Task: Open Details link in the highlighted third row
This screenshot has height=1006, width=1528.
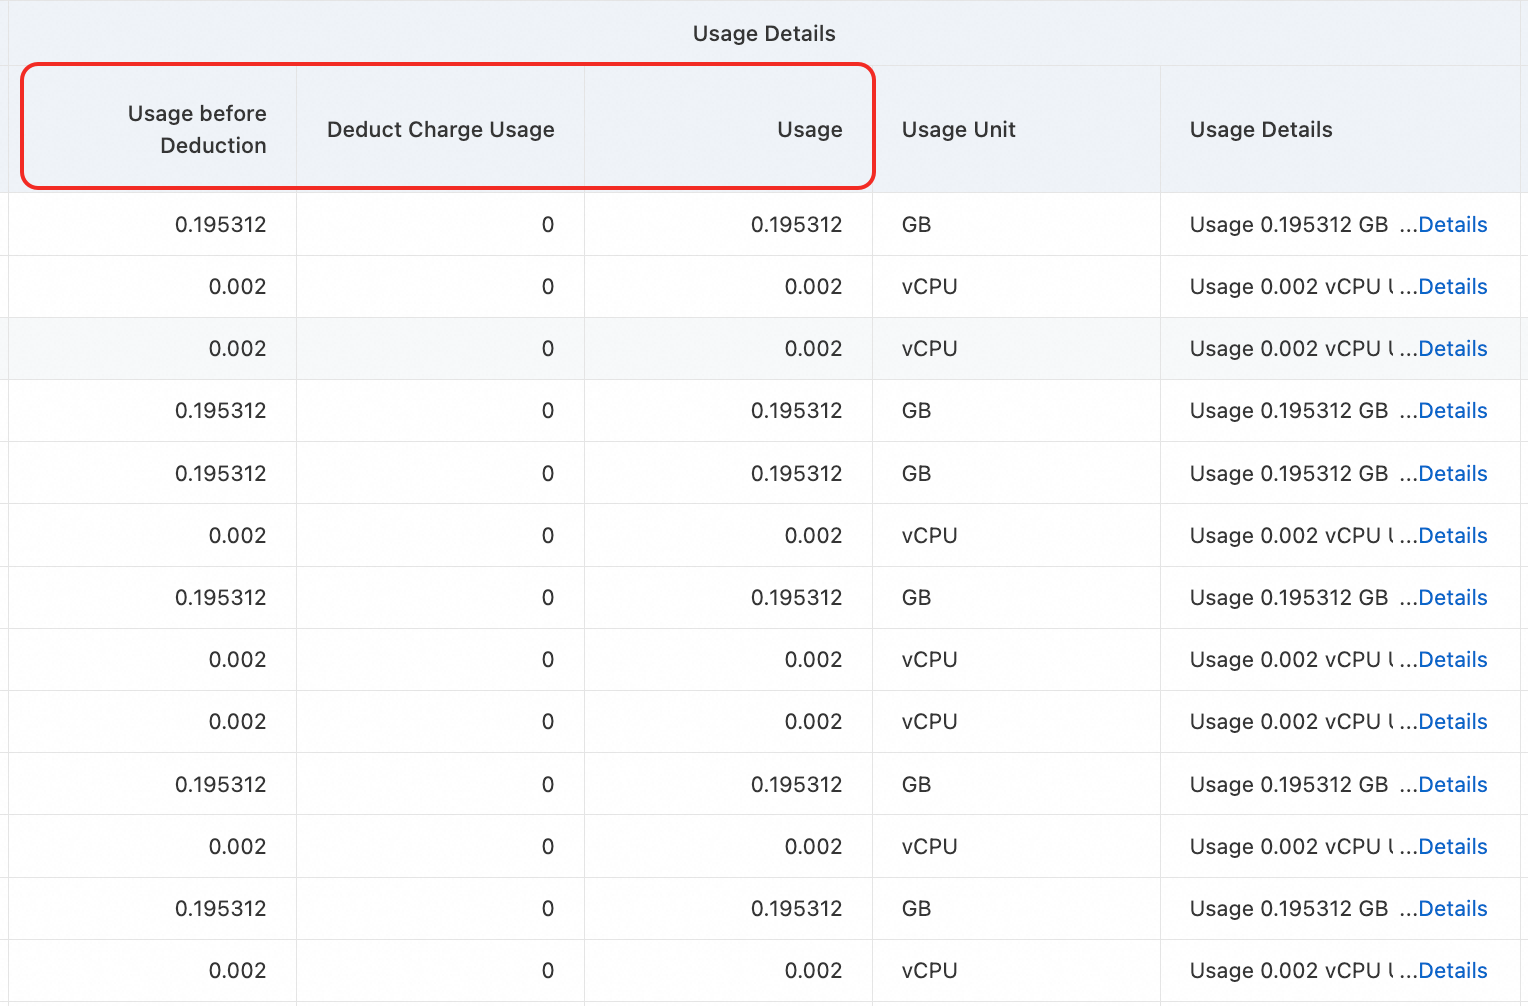Action: pyautogui.click(x=1453, y=349)
